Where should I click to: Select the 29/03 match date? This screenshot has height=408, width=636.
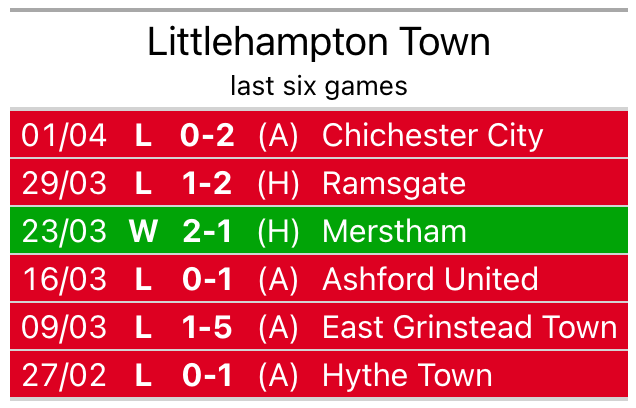pos(64,184)
